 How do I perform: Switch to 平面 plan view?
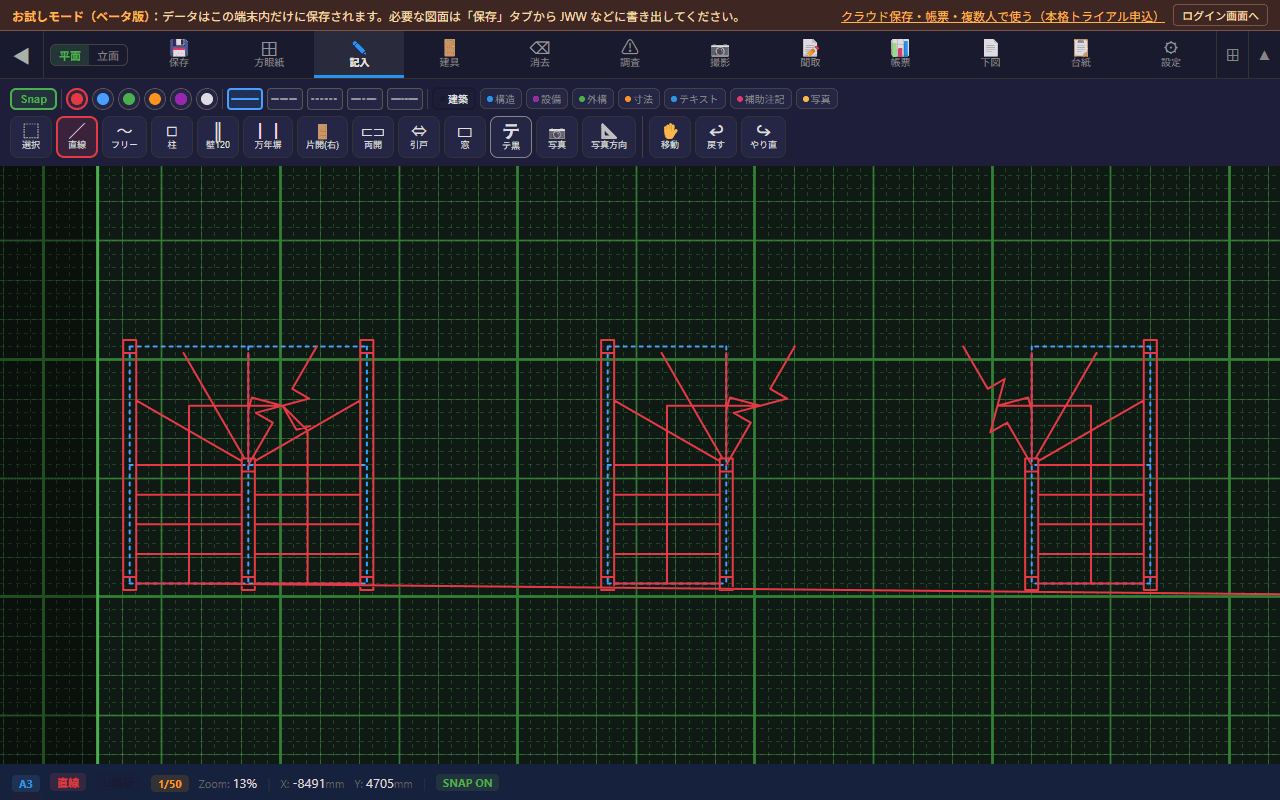70,55
